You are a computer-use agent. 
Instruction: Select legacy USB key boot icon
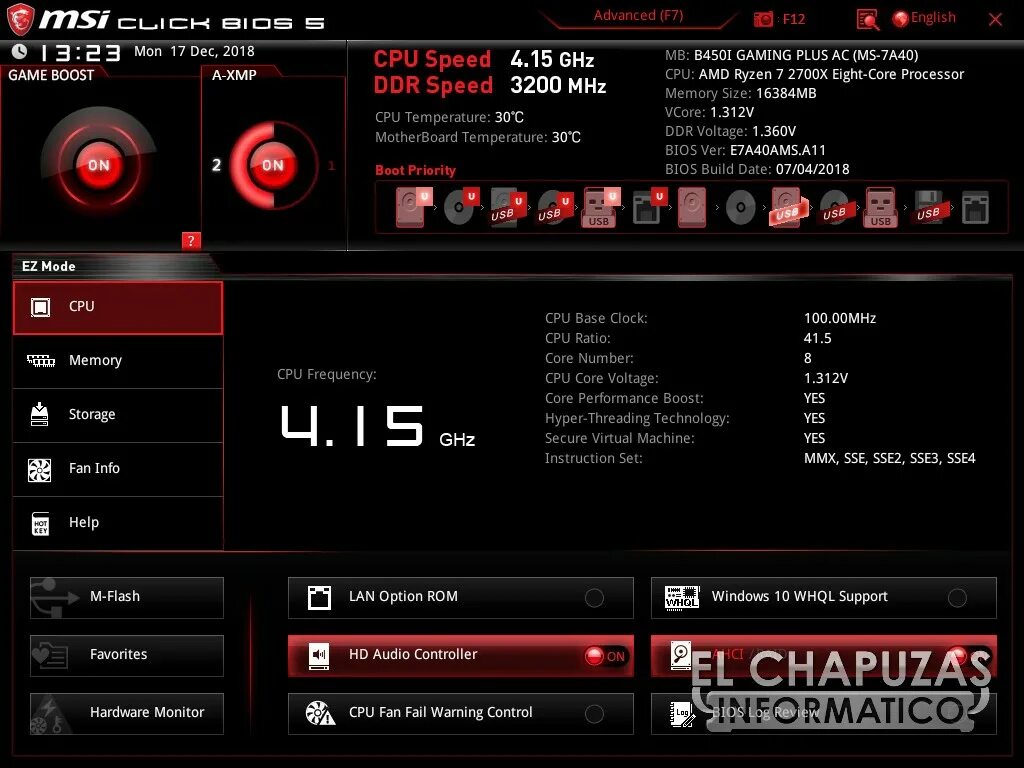(x=881, y=208)
